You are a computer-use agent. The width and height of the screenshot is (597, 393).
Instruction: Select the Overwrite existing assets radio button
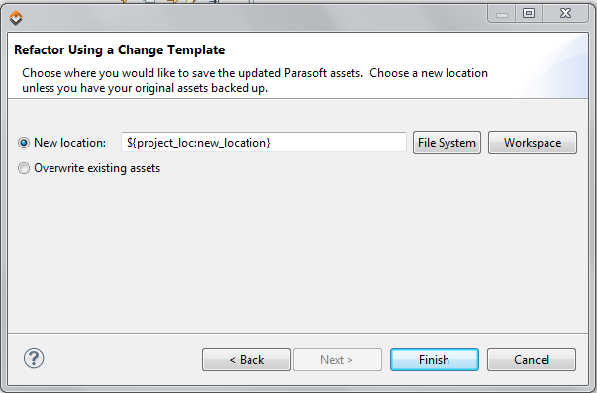pos(24,168)
